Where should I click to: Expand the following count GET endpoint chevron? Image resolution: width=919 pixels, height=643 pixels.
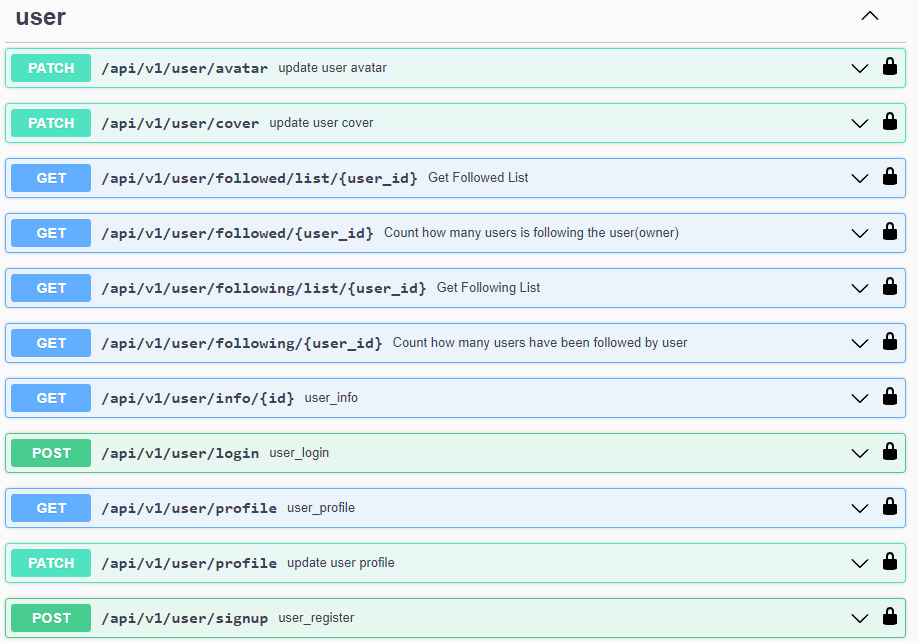[x=858, y=343]
